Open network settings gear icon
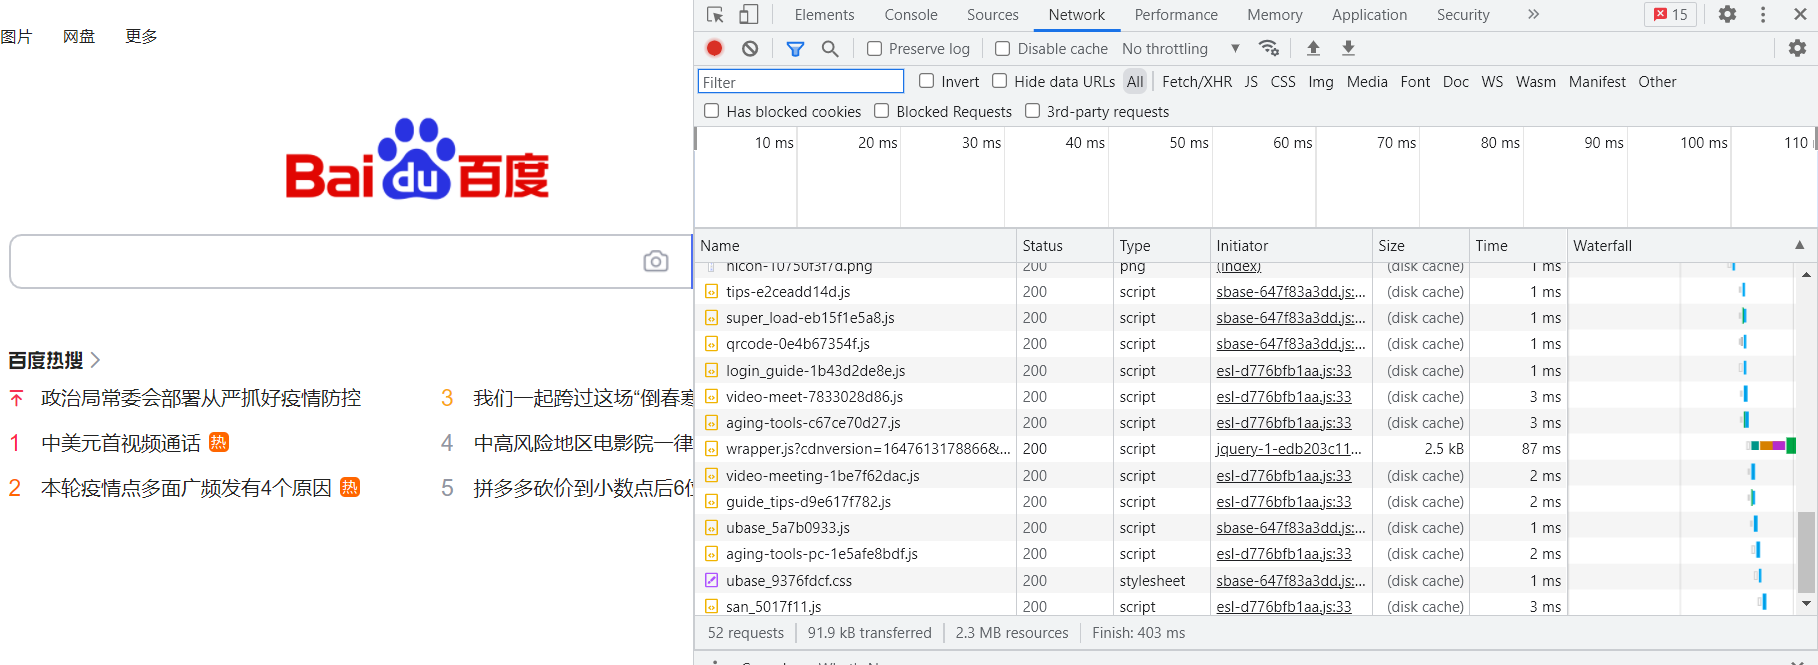This screenshot has height=665, width=1818. coord(1797,48)
